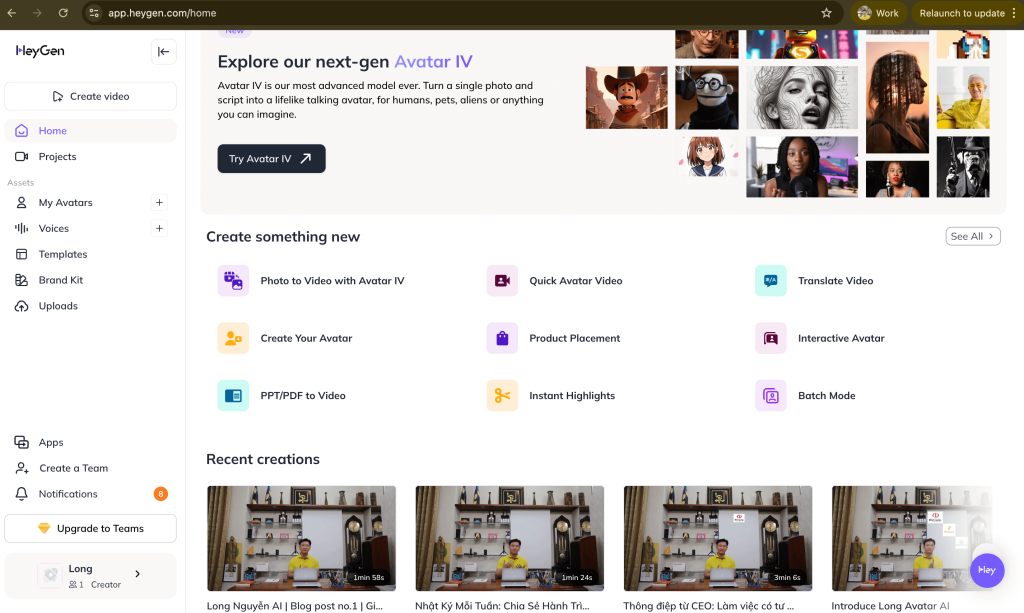Expand the Long account menu chevron
Image resolution: width=1024 pixels, height=613 pixels.
tap(137, 574)
